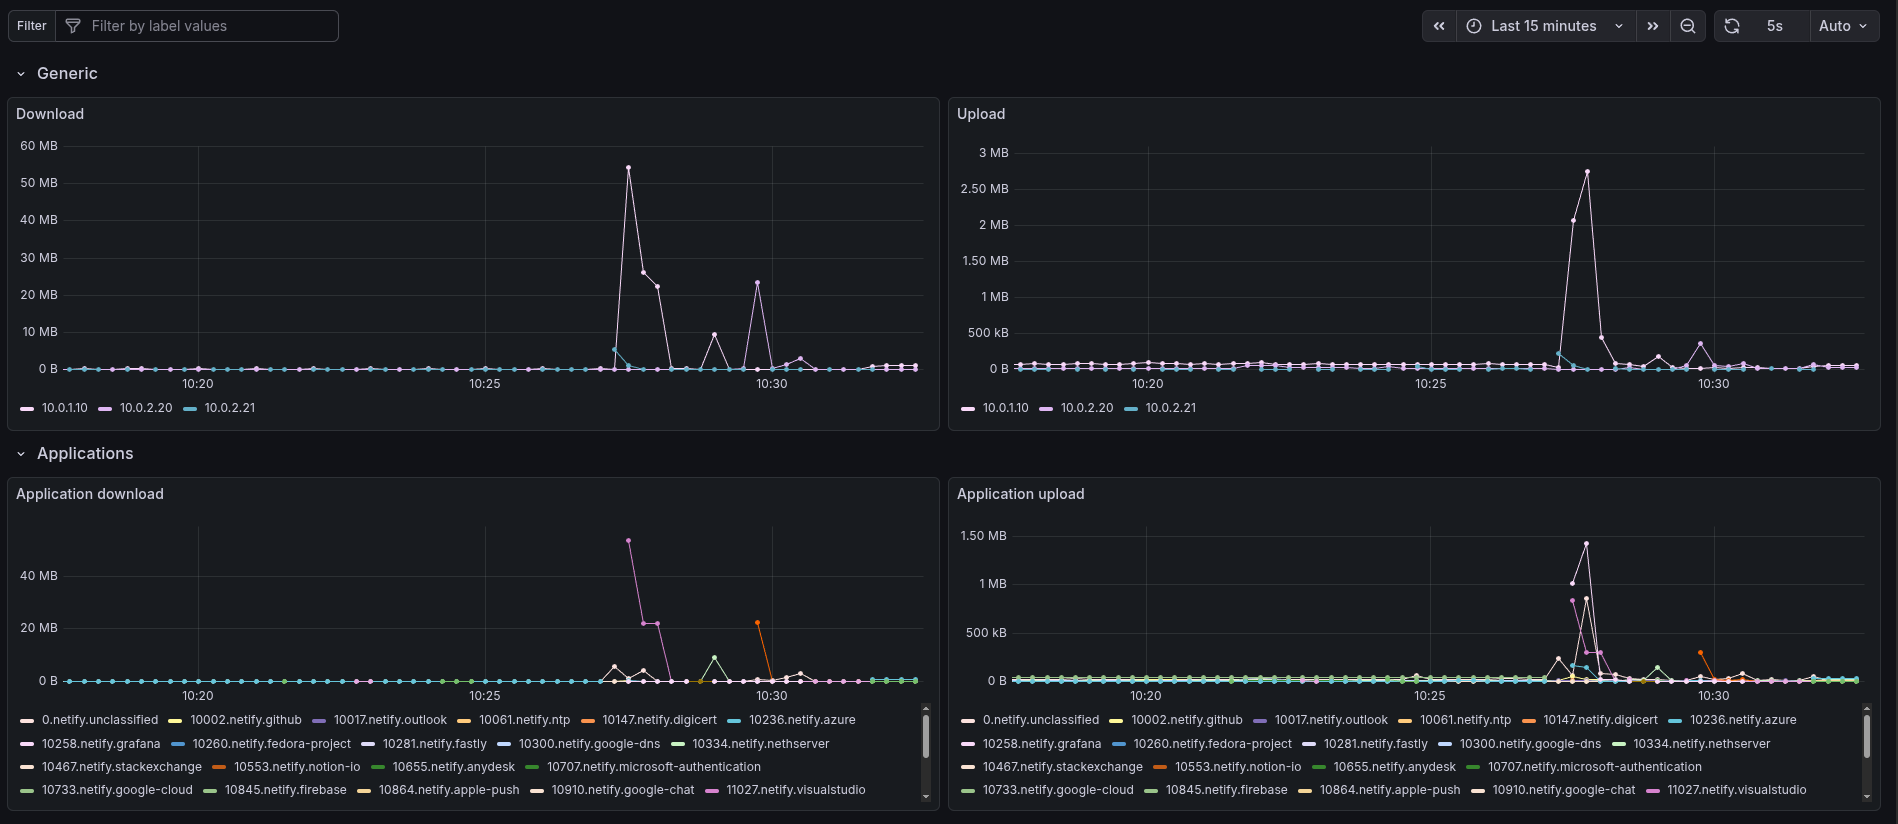This screenshot has height=824, width=1898.
Task: Shift time range backward with double-left arrows
Action: (x=1439, y=26)
